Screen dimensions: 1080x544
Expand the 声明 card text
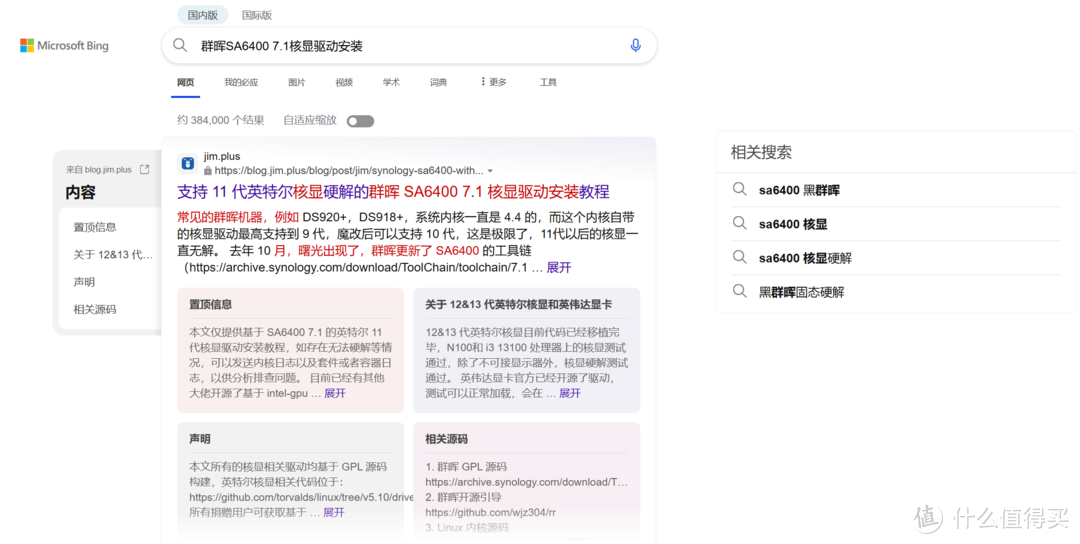tap(333, 512)
